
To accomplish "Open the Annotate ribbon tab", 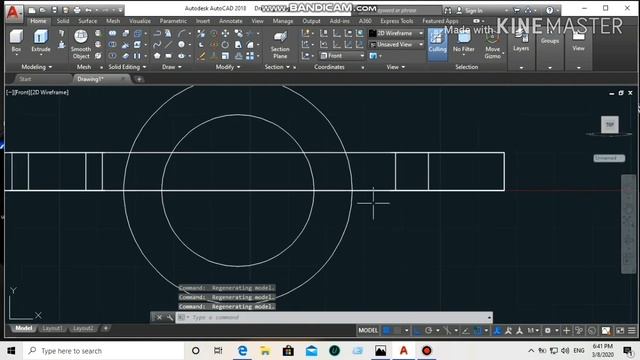I will coord(231,21).
